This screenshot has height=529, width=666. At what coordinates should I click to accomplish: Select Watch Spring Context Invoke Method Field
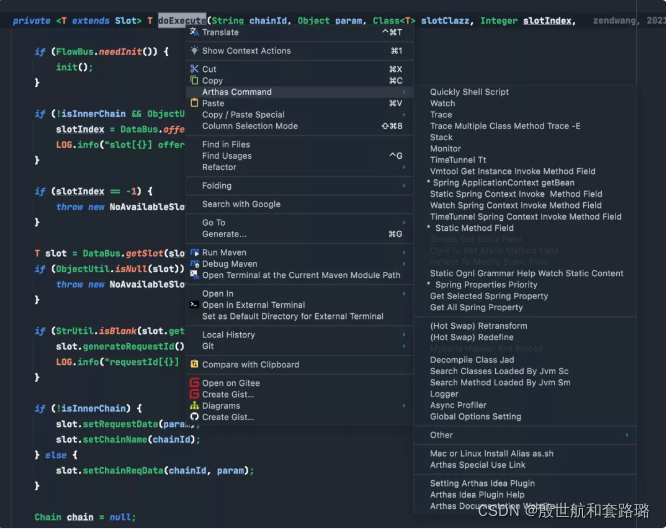[525, 205]
